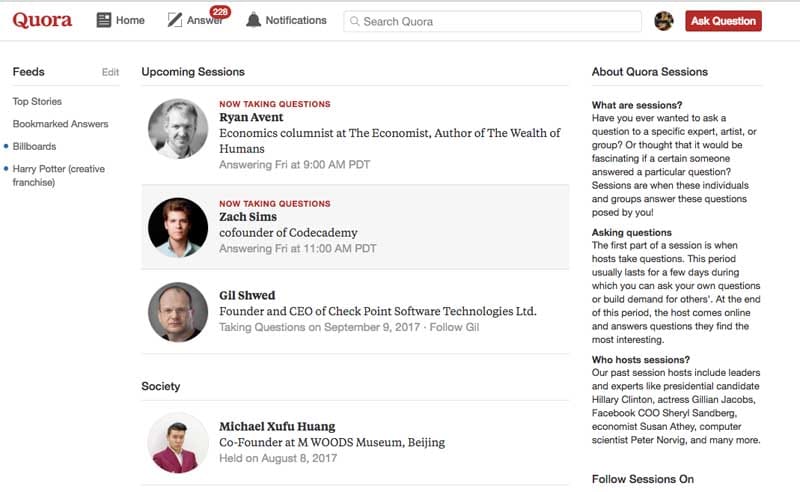Click the search magnifier icon
The image size is (800, 492).
coord(355,21)
